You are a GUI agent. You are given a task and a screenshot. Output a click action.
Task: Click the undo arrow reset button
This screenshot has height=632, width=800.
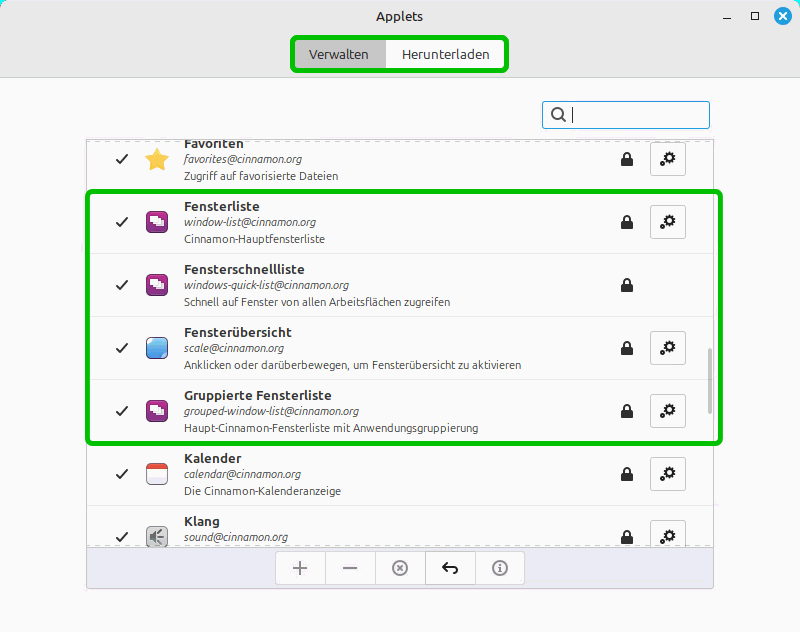450,568
